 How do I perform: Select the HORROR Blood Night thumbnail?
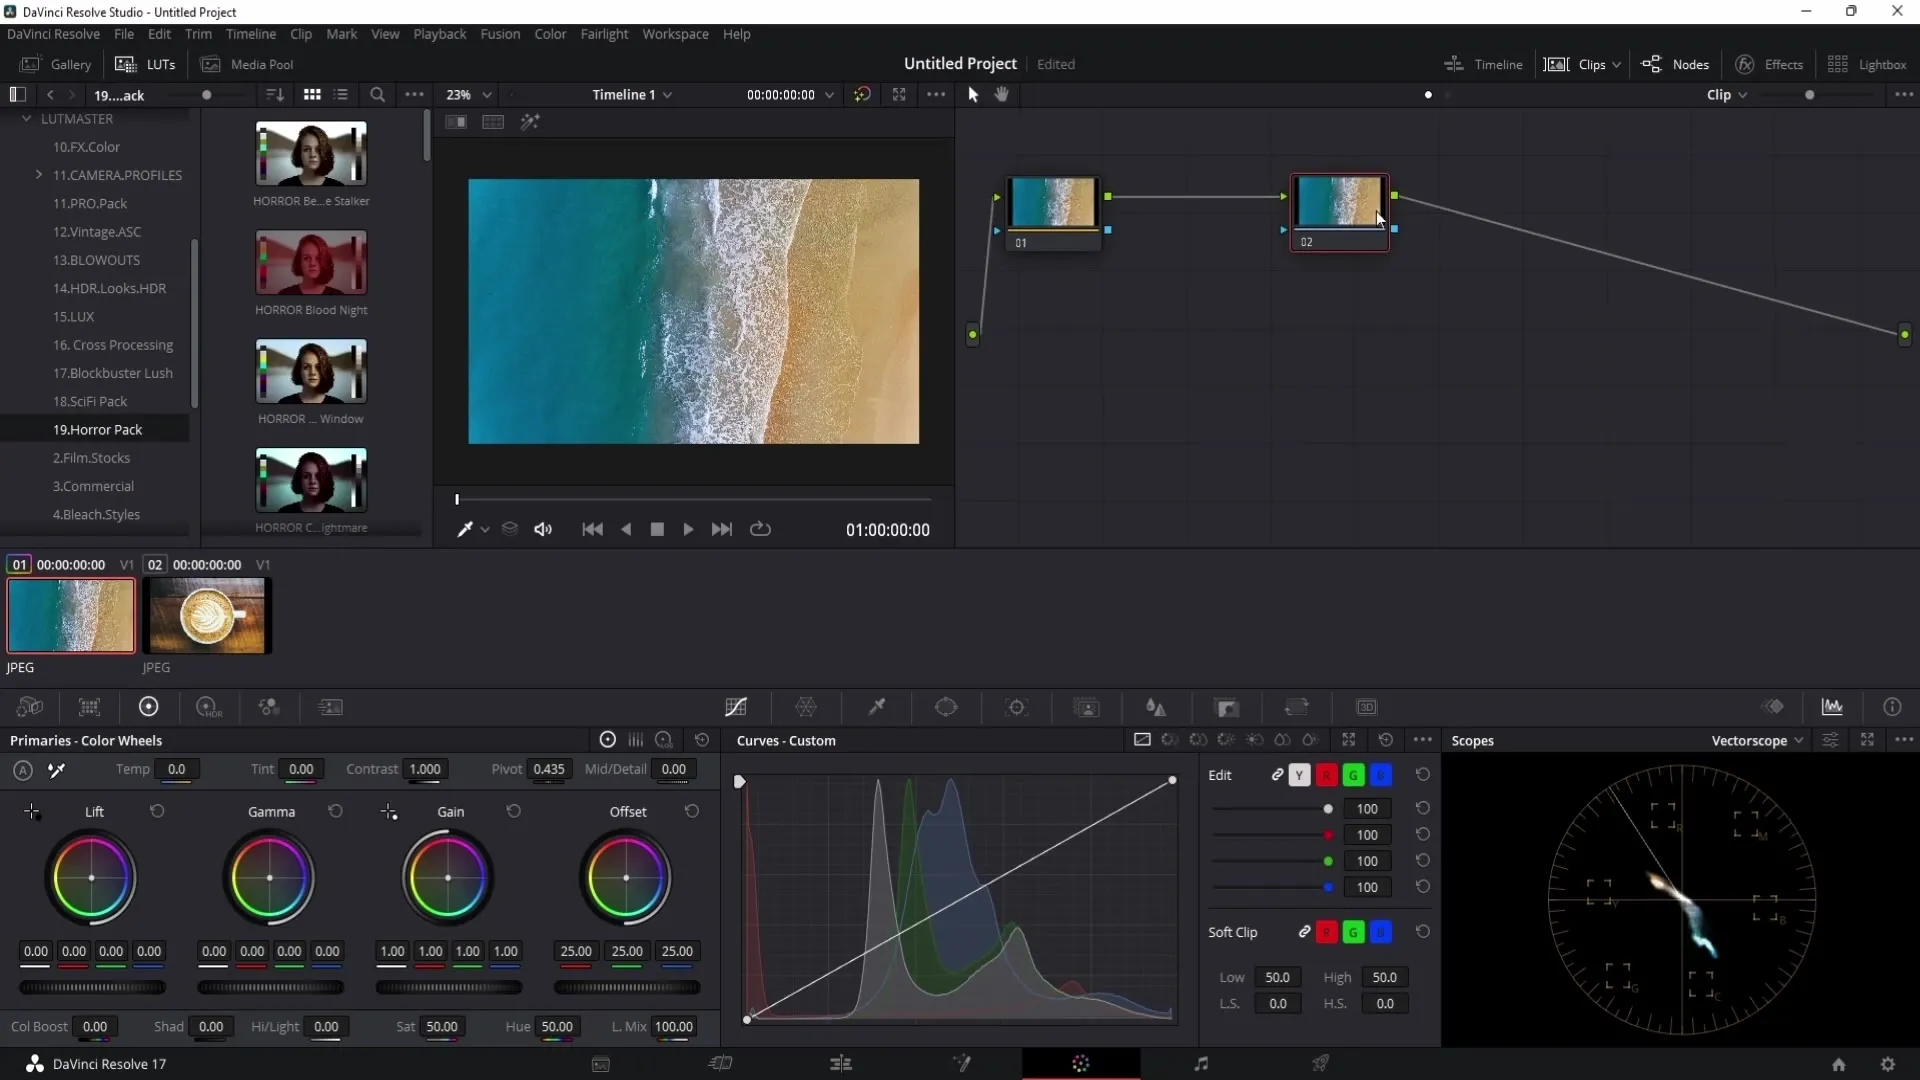(x=310, y=262)
